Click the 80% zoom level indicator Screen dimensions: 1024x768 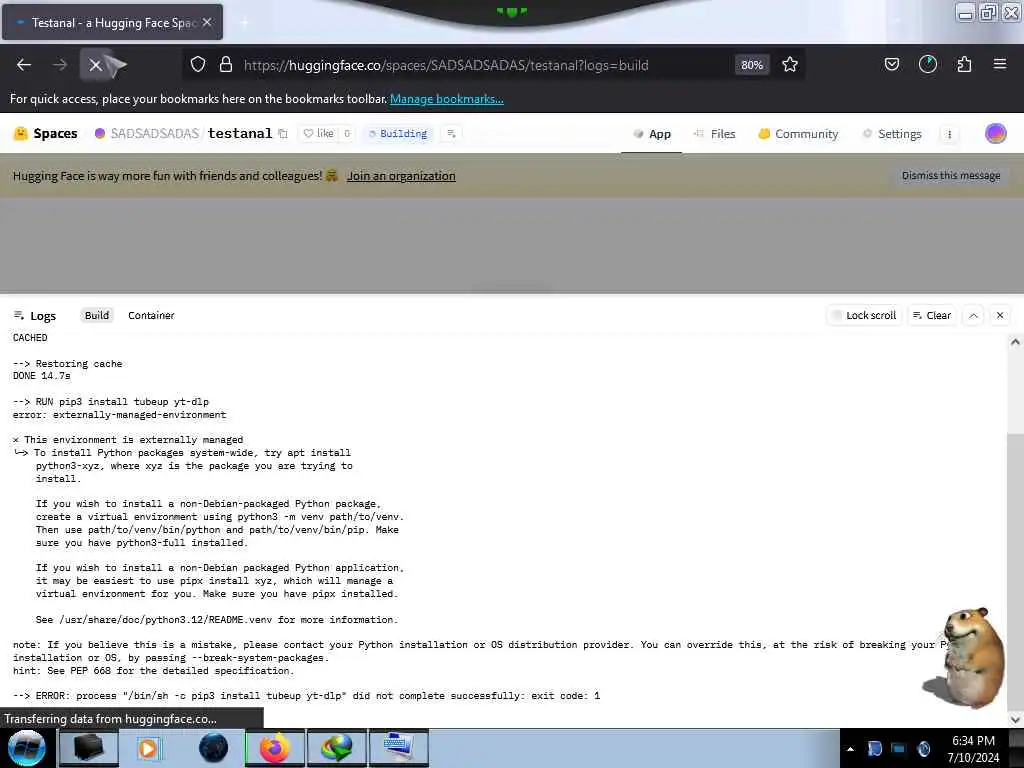[x=752, y=65]
